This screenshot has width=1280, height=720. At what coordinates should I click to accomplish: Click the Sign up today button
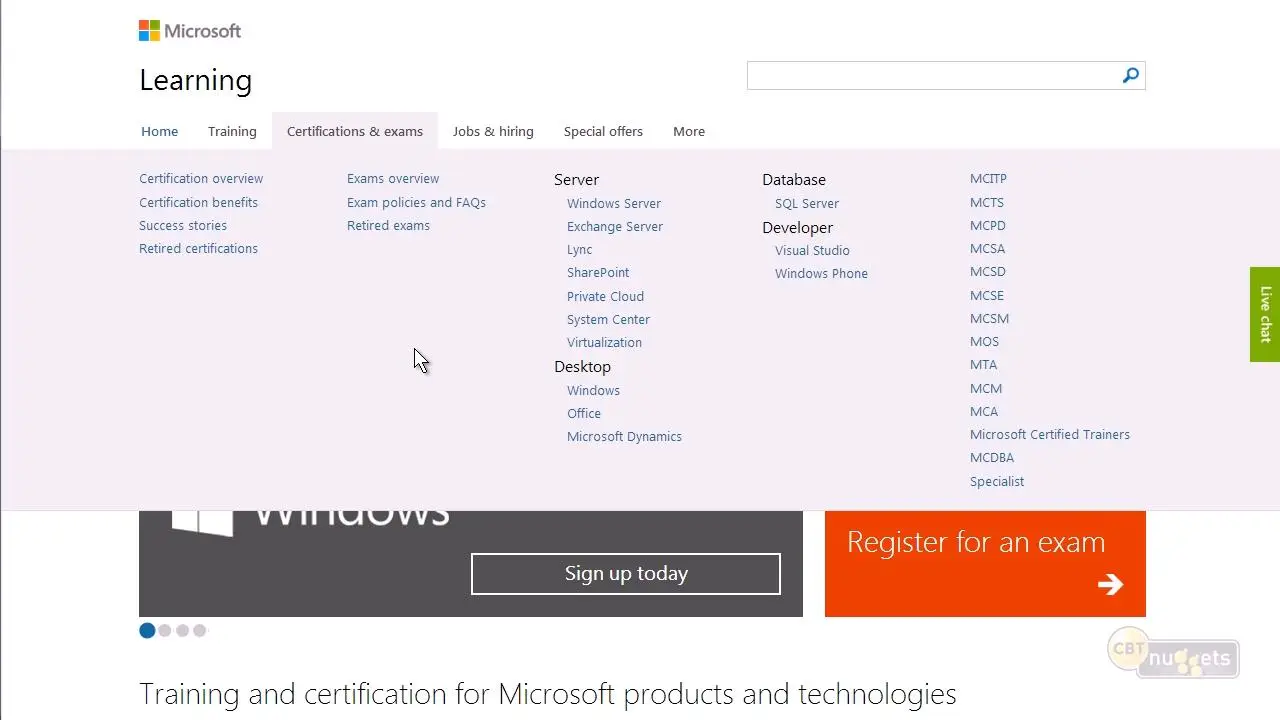(626, 574)
